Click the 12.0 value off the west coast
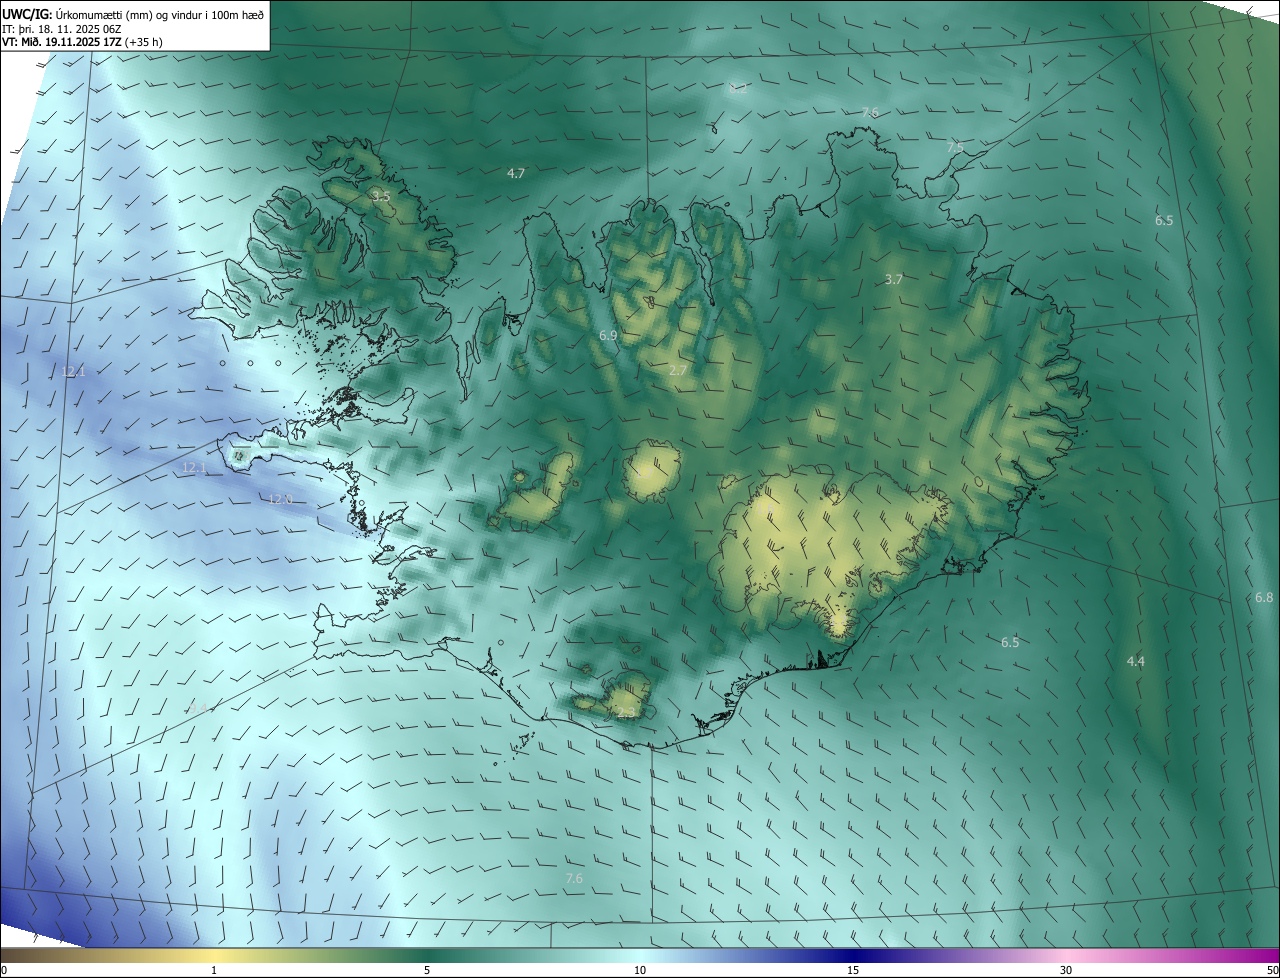This screenshot has height=978, width=1280. [281, 499]
